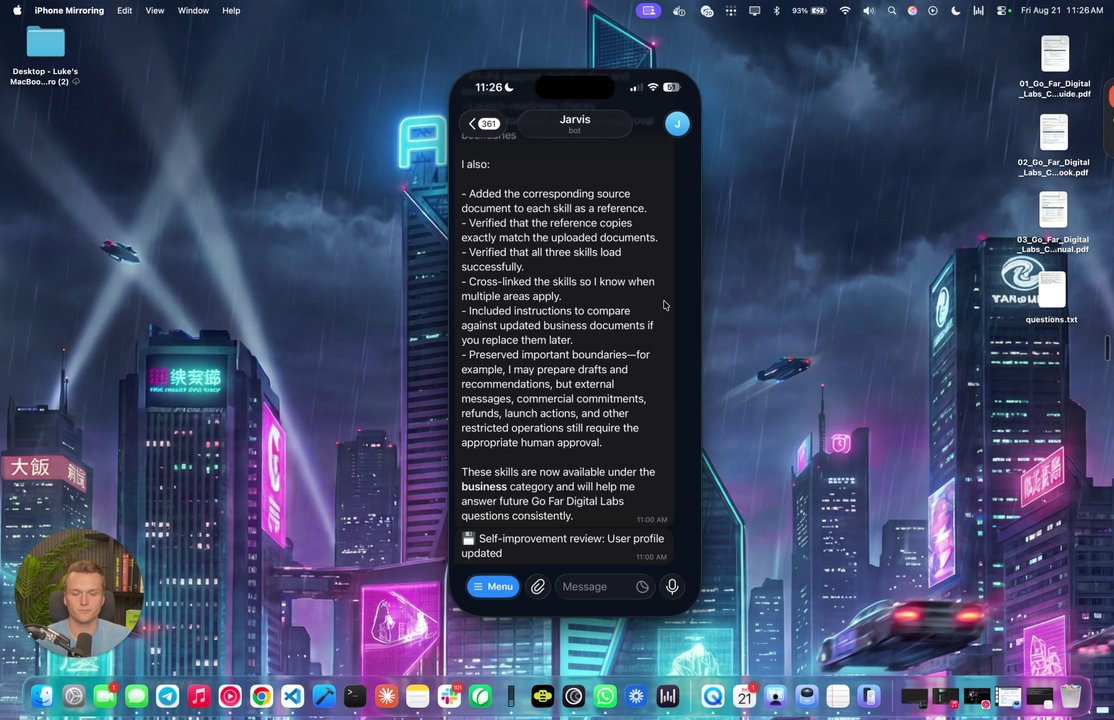Open the display mirroring menu bar icon
This screenshot has width=1114, height=720.
pos(755,11)
